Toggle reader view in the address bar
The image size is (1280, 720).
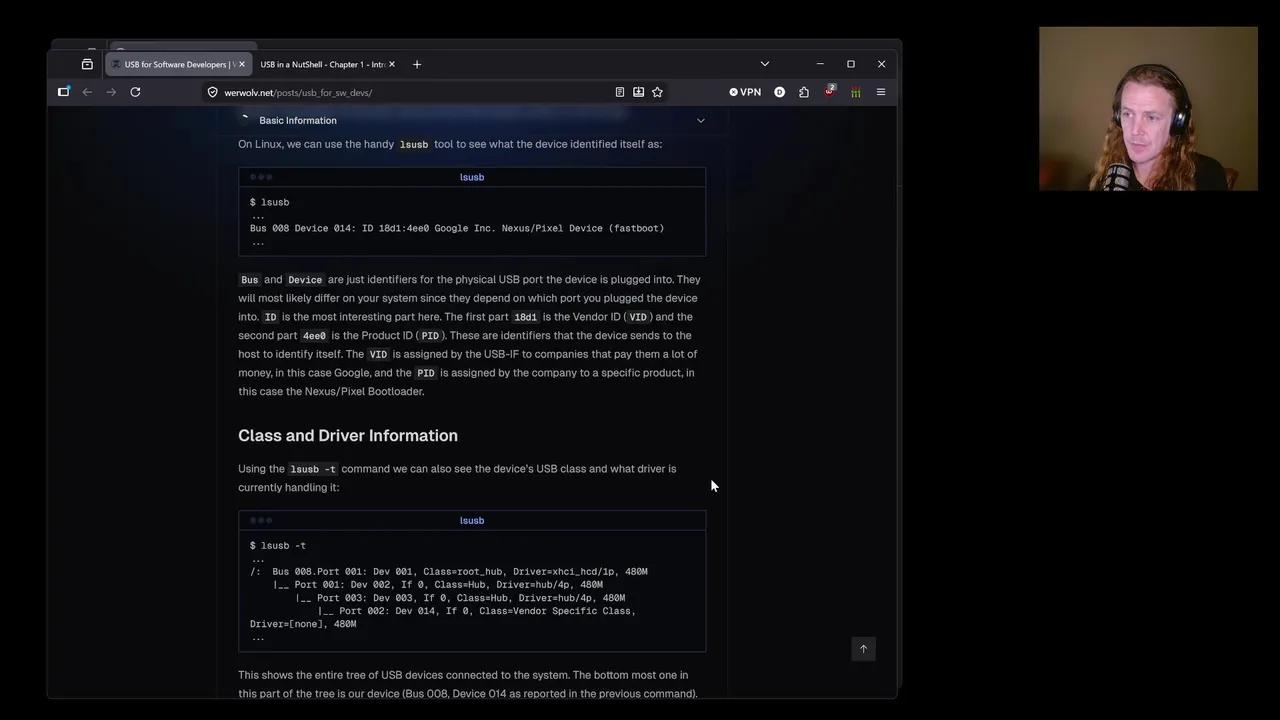[x=620, y=92]
